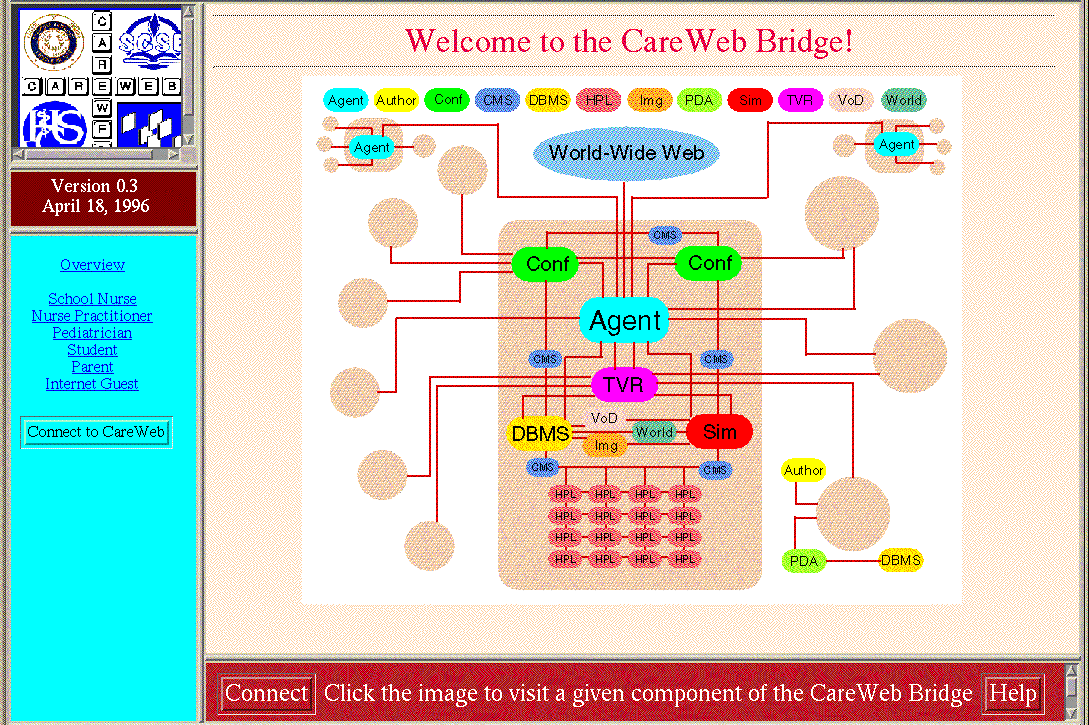
Task: Open the Internet Guest link
Action: [92, 383]
